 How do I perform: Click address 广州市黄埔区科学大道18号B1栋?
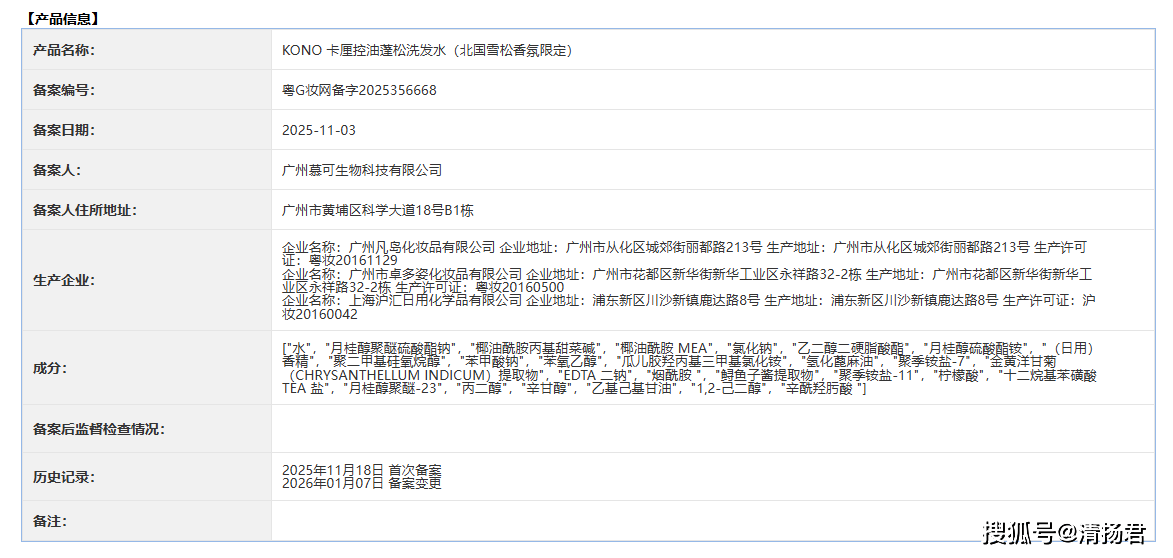pyautogui.click(x=378, y=211)
